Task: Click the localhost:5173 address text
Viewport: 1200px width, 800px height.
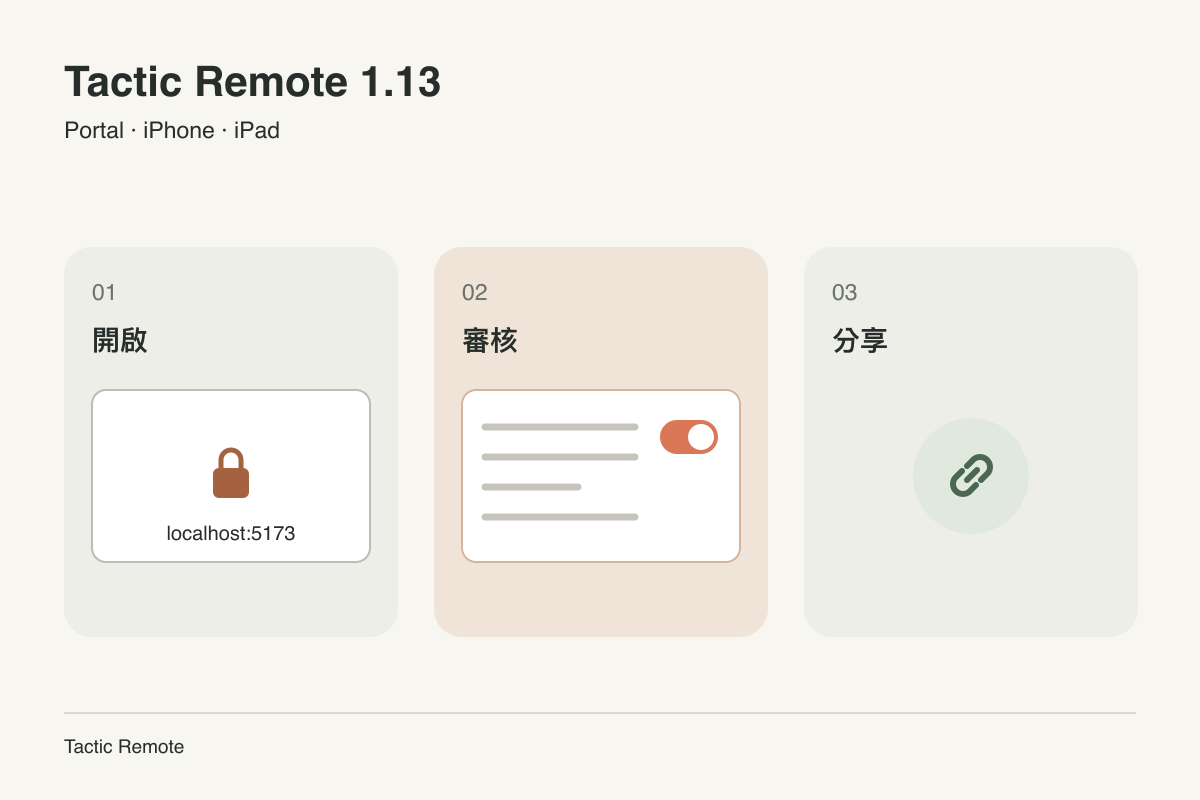Action: 231,533
